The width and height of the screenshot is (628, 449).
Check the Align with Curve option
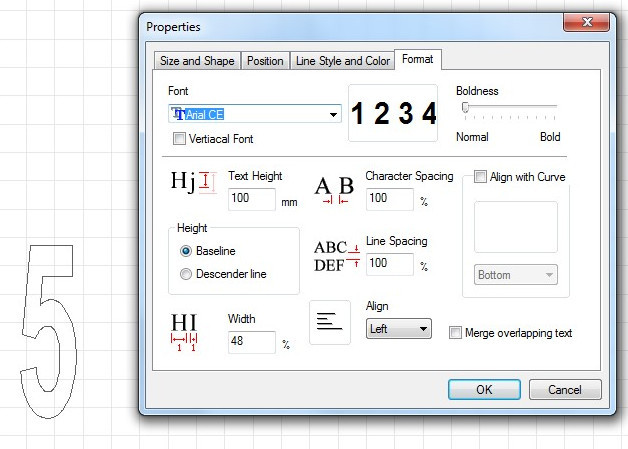point(481,177)
